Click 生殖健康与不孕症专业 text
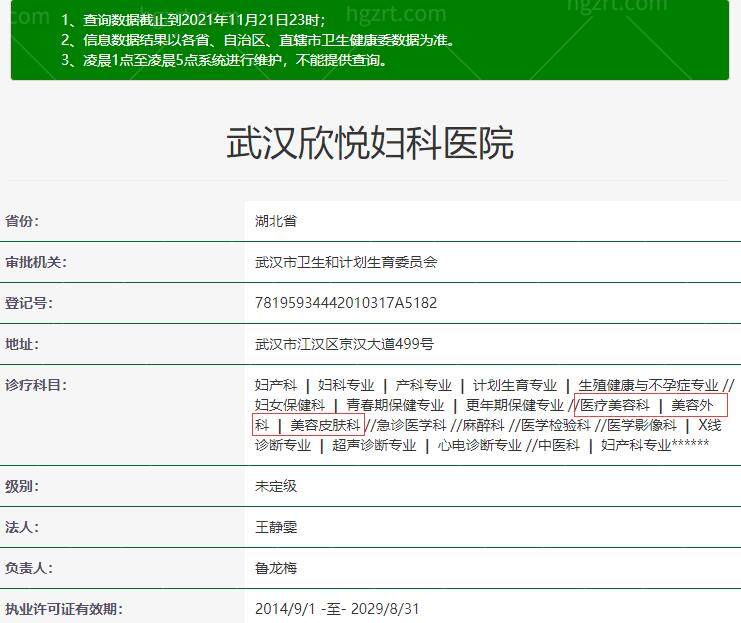741x623 pixels. (648, 385)
